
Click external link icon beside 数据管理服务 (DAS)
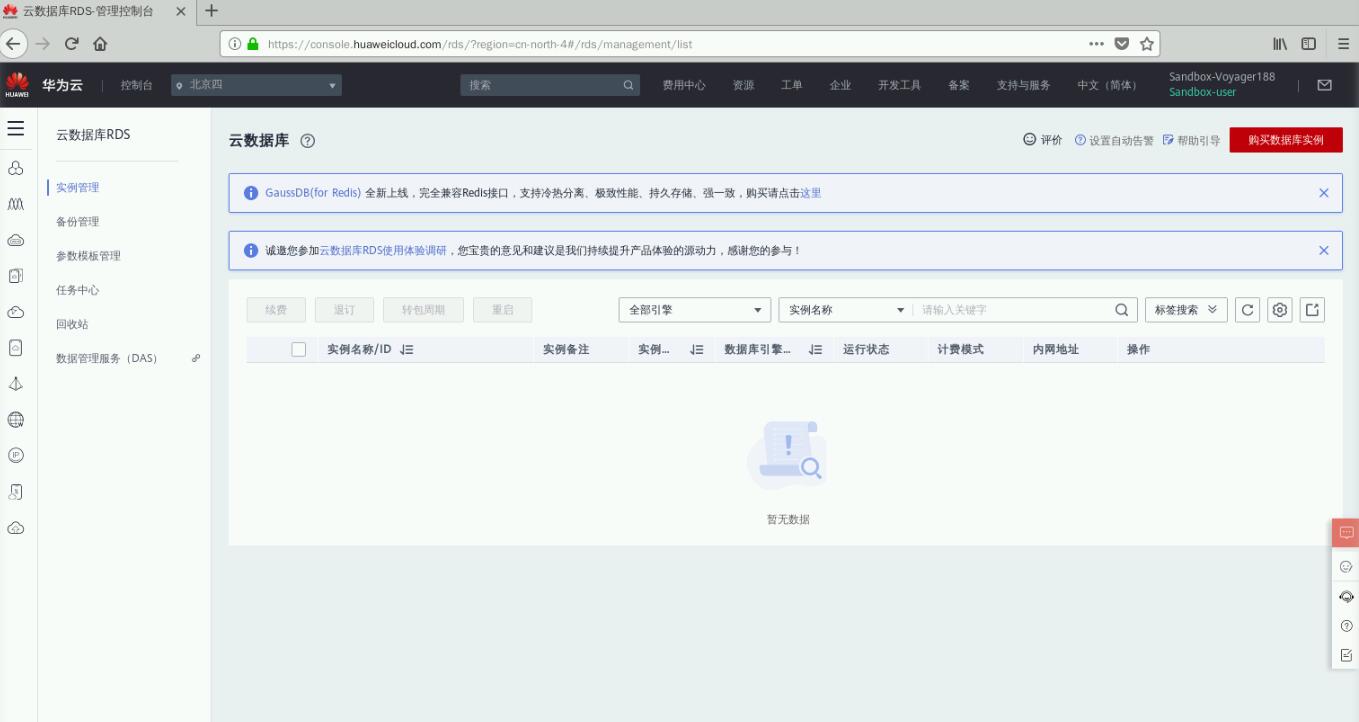pyautogui.click(x=195, y=358)
